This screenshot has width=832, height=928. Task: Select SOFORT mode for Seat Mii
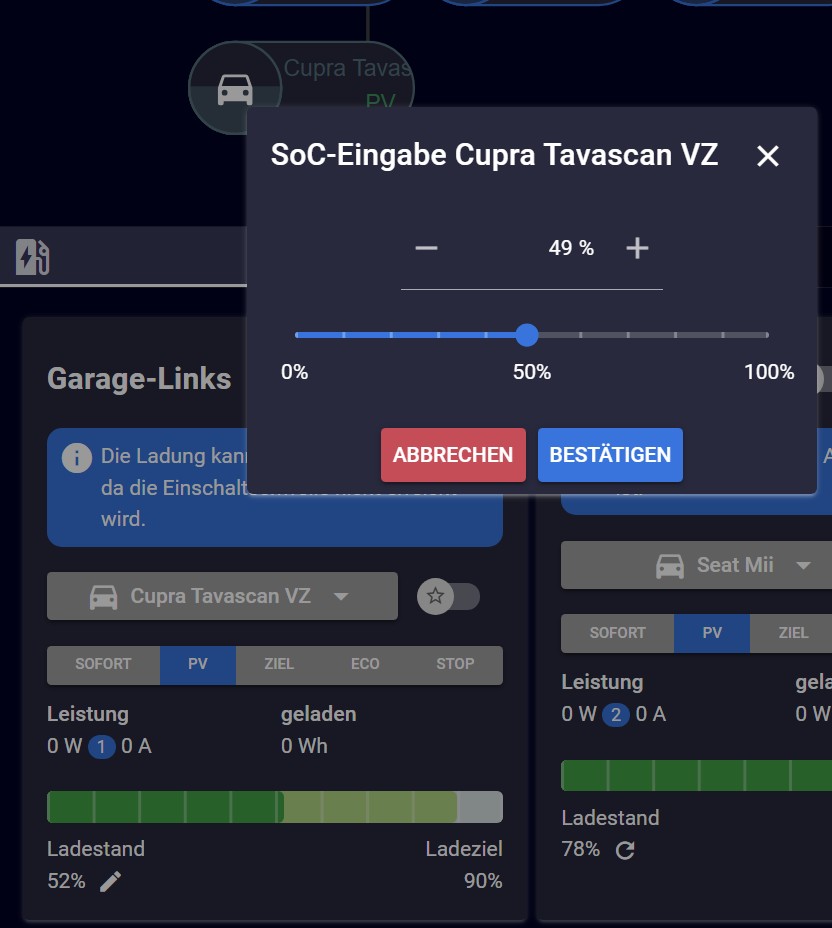pyautogui.click(x=617, y=633)
